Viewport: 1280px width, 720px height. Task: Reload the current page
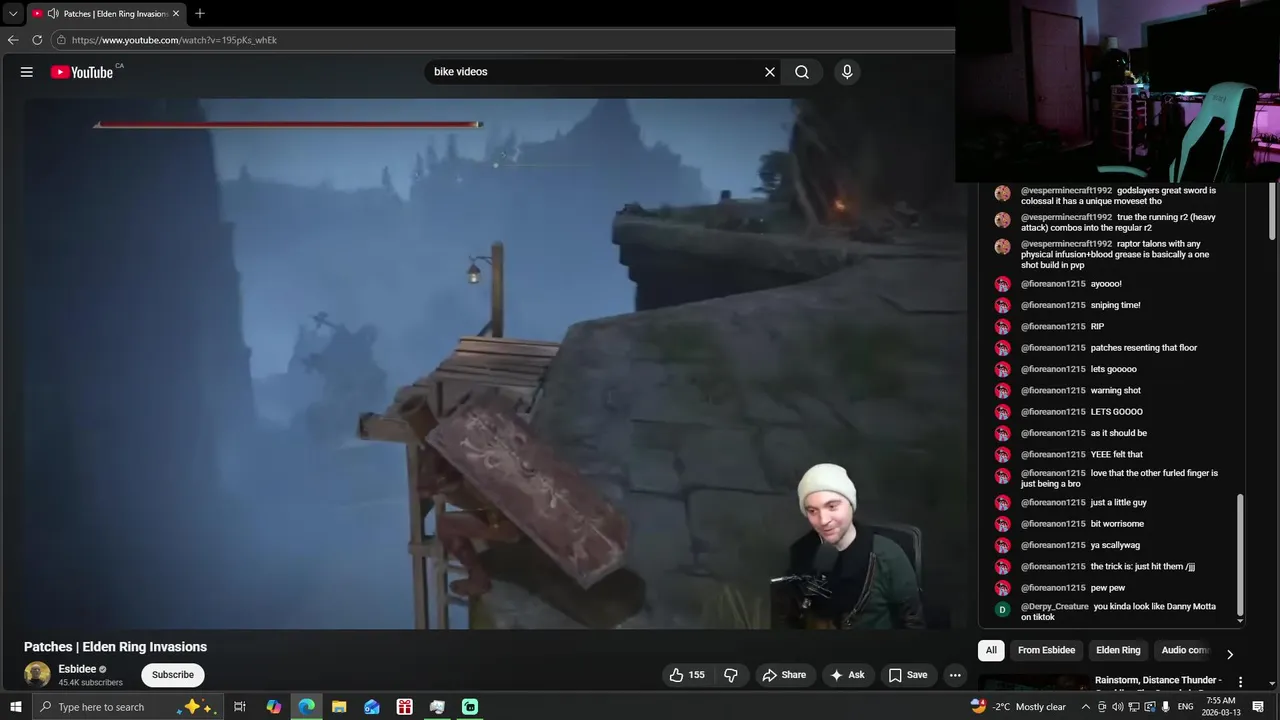point(37,40)
